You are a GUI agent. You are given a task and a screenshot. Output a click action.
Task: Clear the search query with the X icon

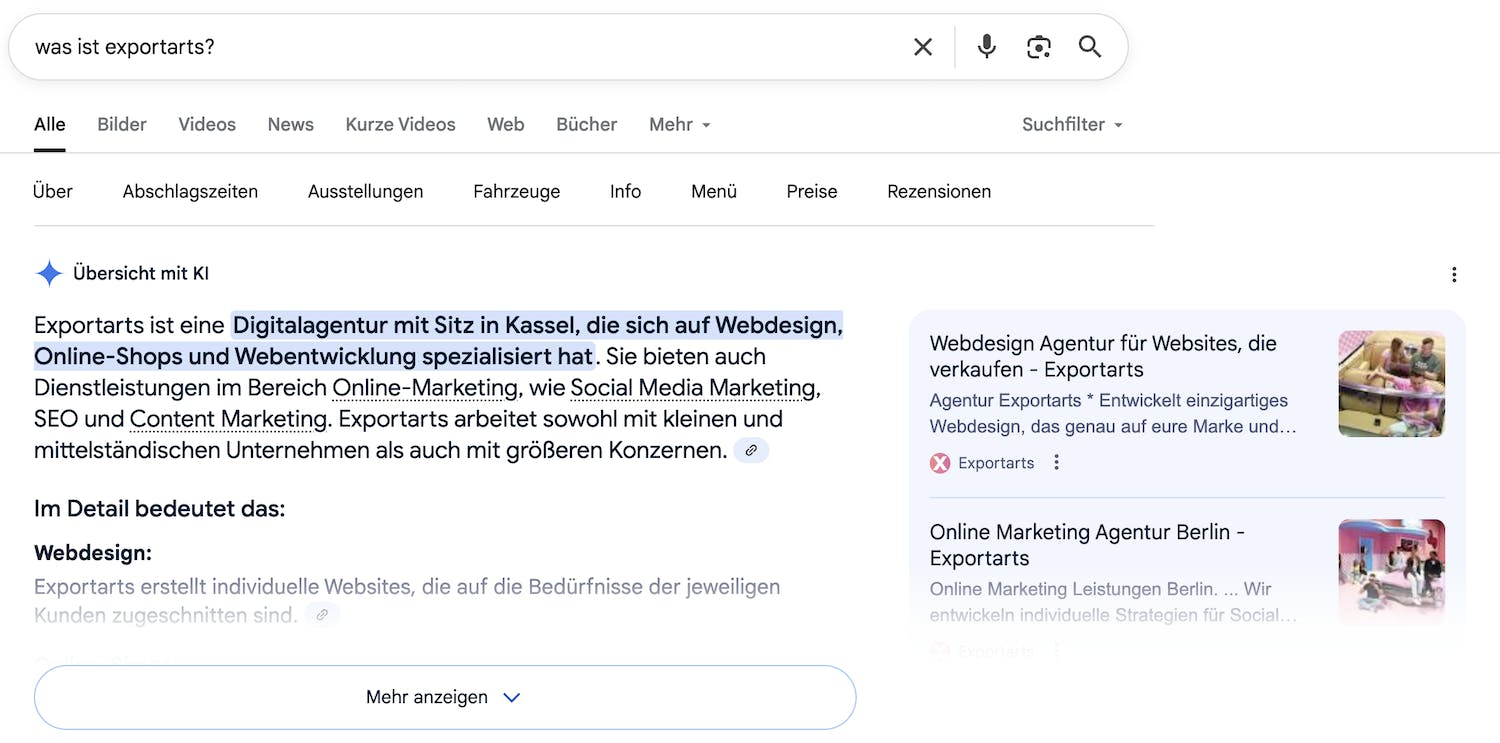tap(923, 47)
